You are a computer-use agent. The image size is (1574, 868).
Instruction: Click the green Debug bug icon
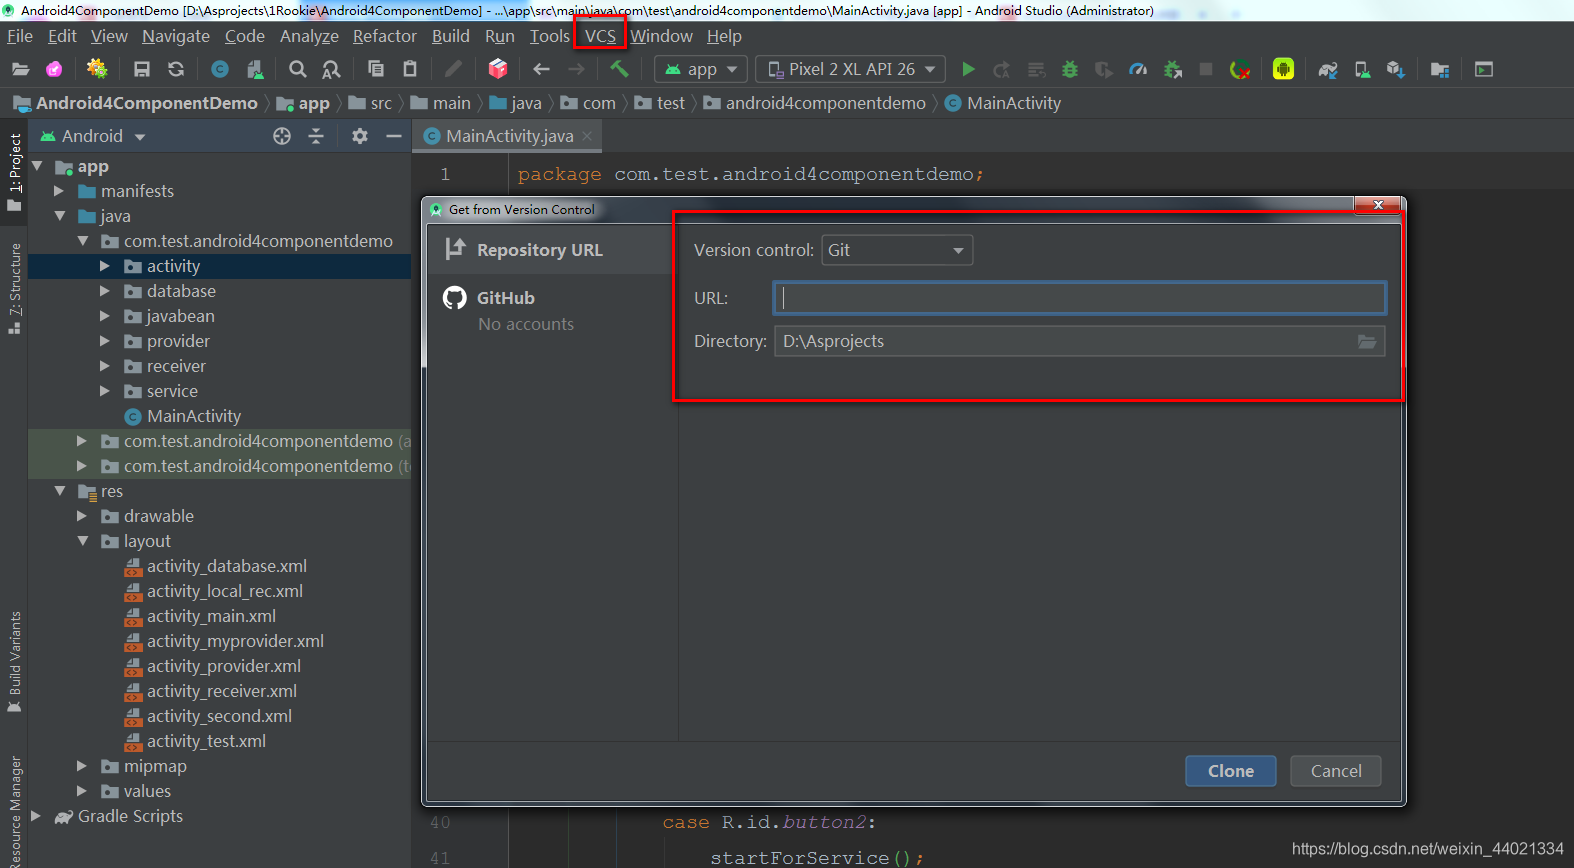click(x=1070, y=69)
